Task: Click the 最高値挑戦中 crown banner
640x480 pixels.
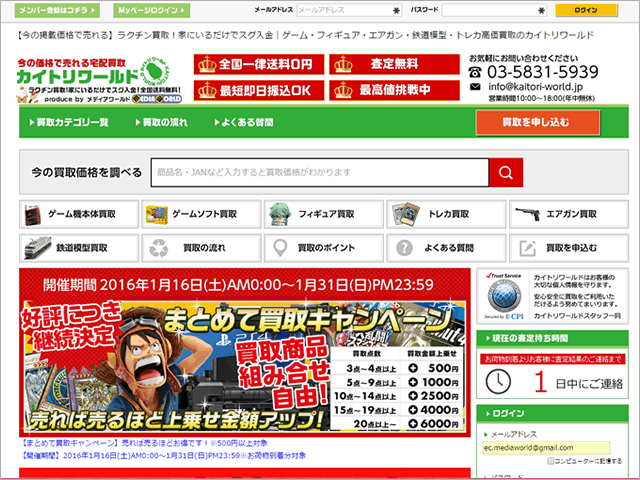Action: 394,90
